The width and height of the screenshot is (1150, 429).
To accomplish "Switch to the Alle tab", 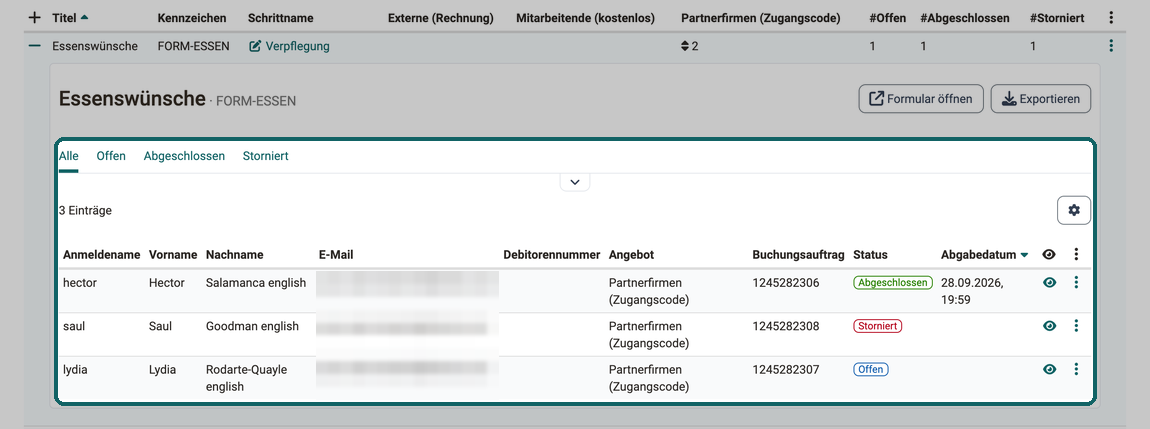I will pyautogui.click(x=68, y=156).
